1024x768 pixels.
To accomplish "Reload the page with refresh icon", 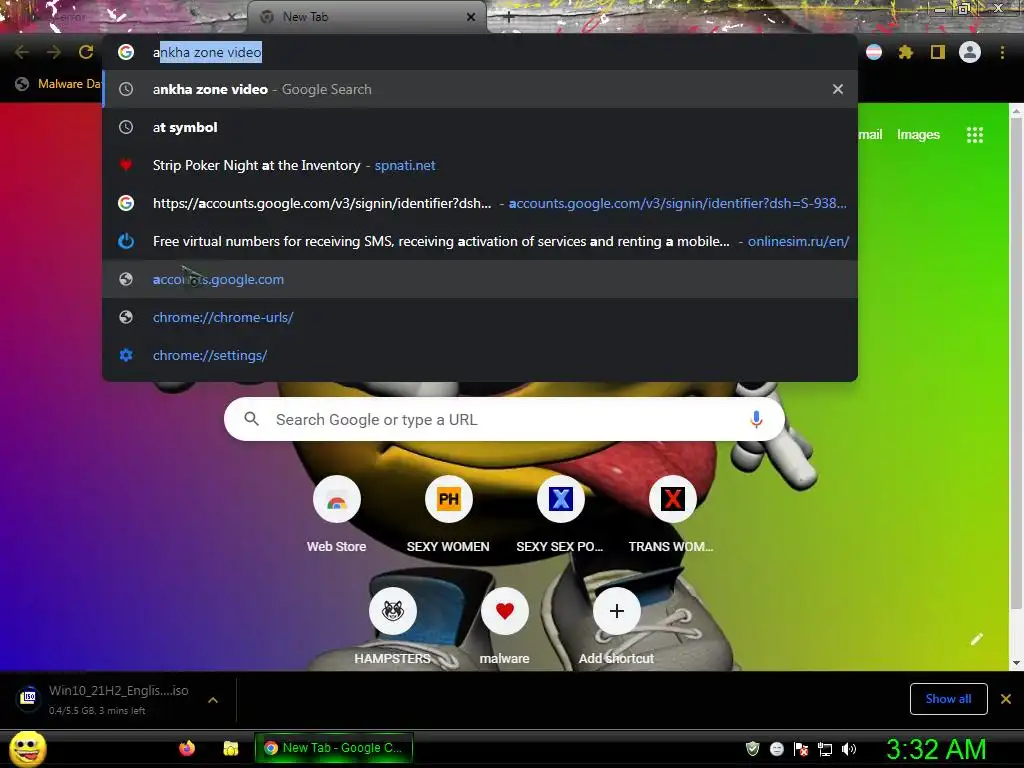I will click(x=86, y=52).
